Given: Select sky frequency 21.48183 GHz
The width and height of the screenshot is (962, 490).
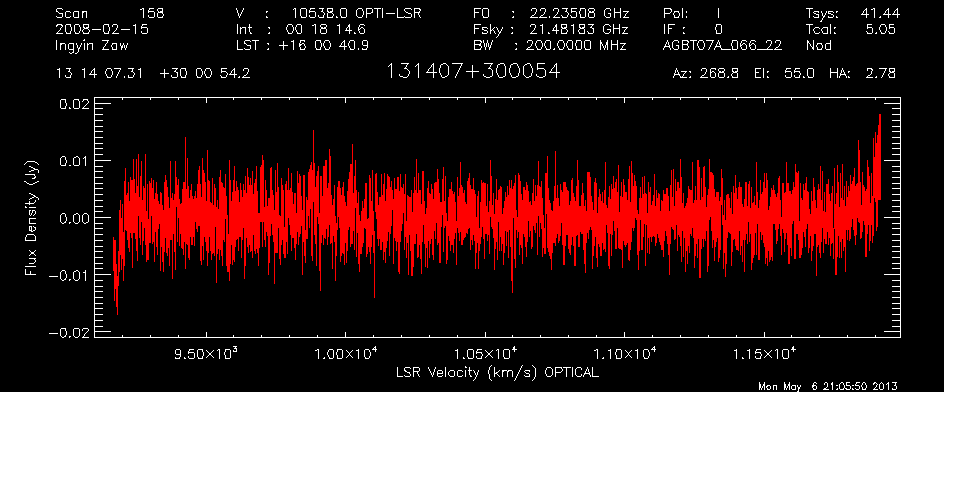Looking at the screenshot, I should (578, 29).
